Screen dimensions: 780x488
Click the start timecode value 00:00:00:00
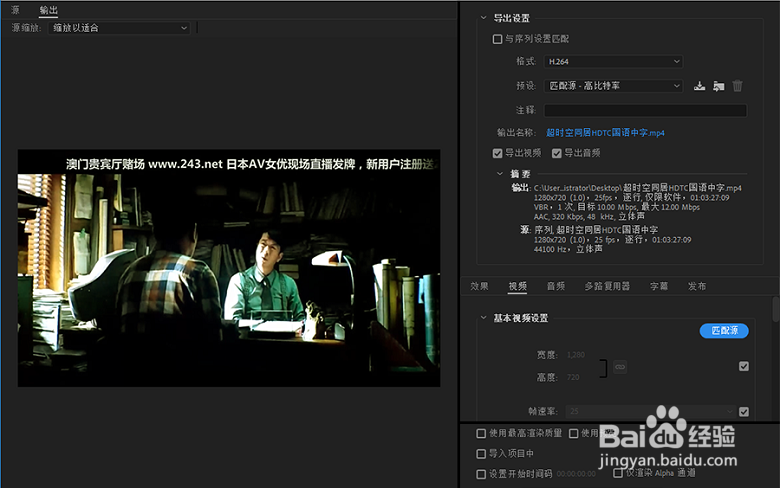(x=576, y=474)
